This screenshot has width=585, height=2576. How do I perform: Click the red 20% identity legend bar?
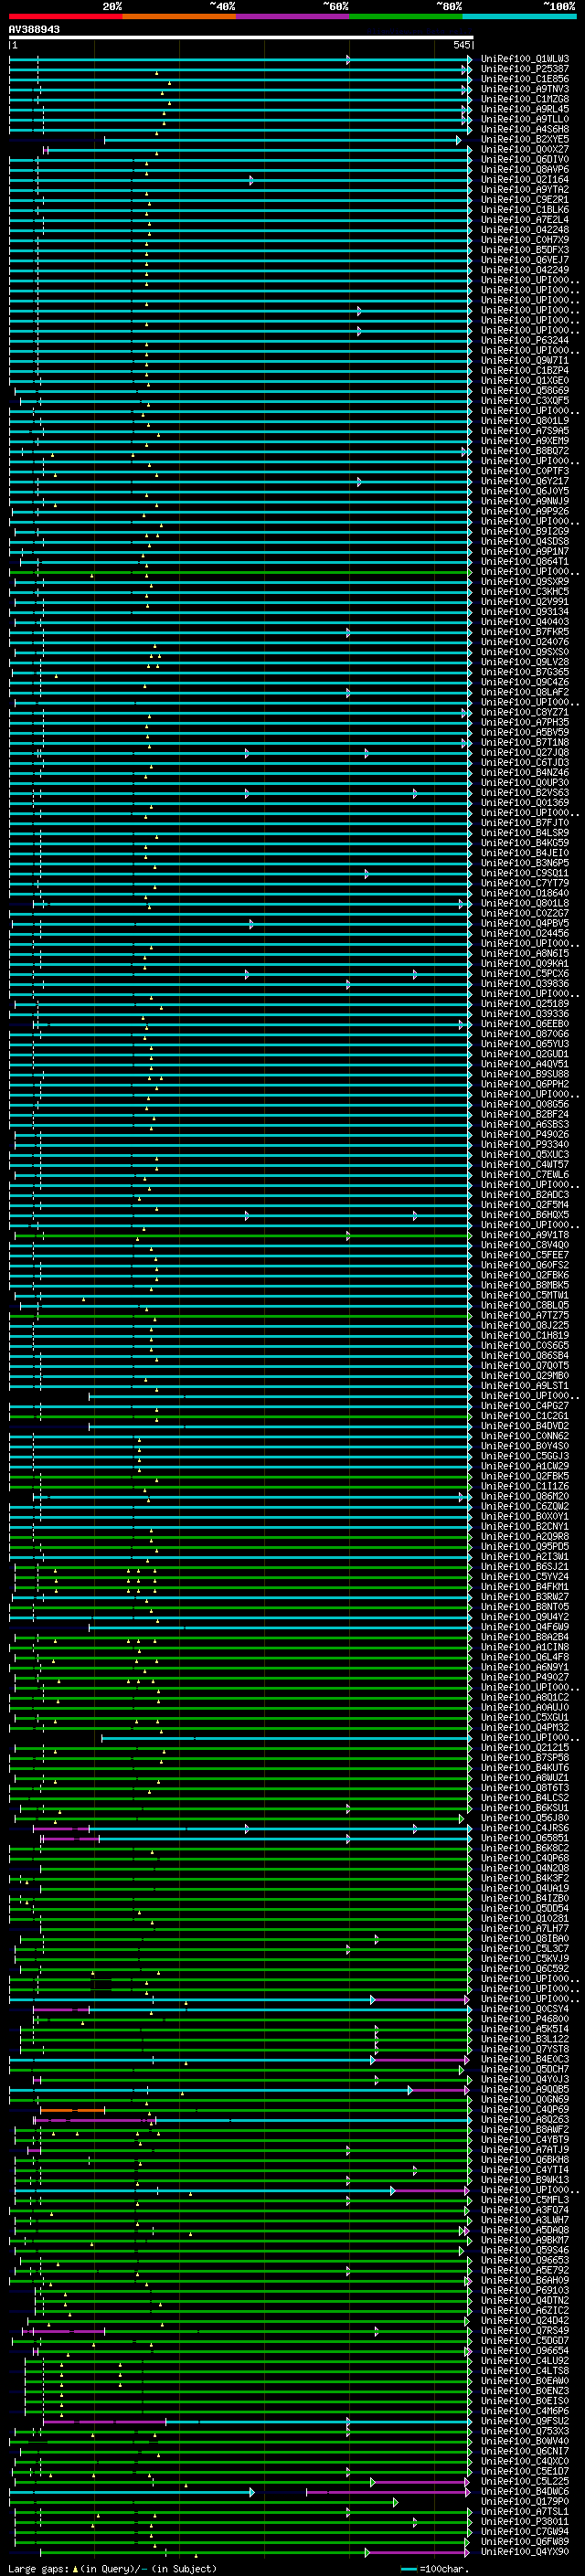(65, 16)
